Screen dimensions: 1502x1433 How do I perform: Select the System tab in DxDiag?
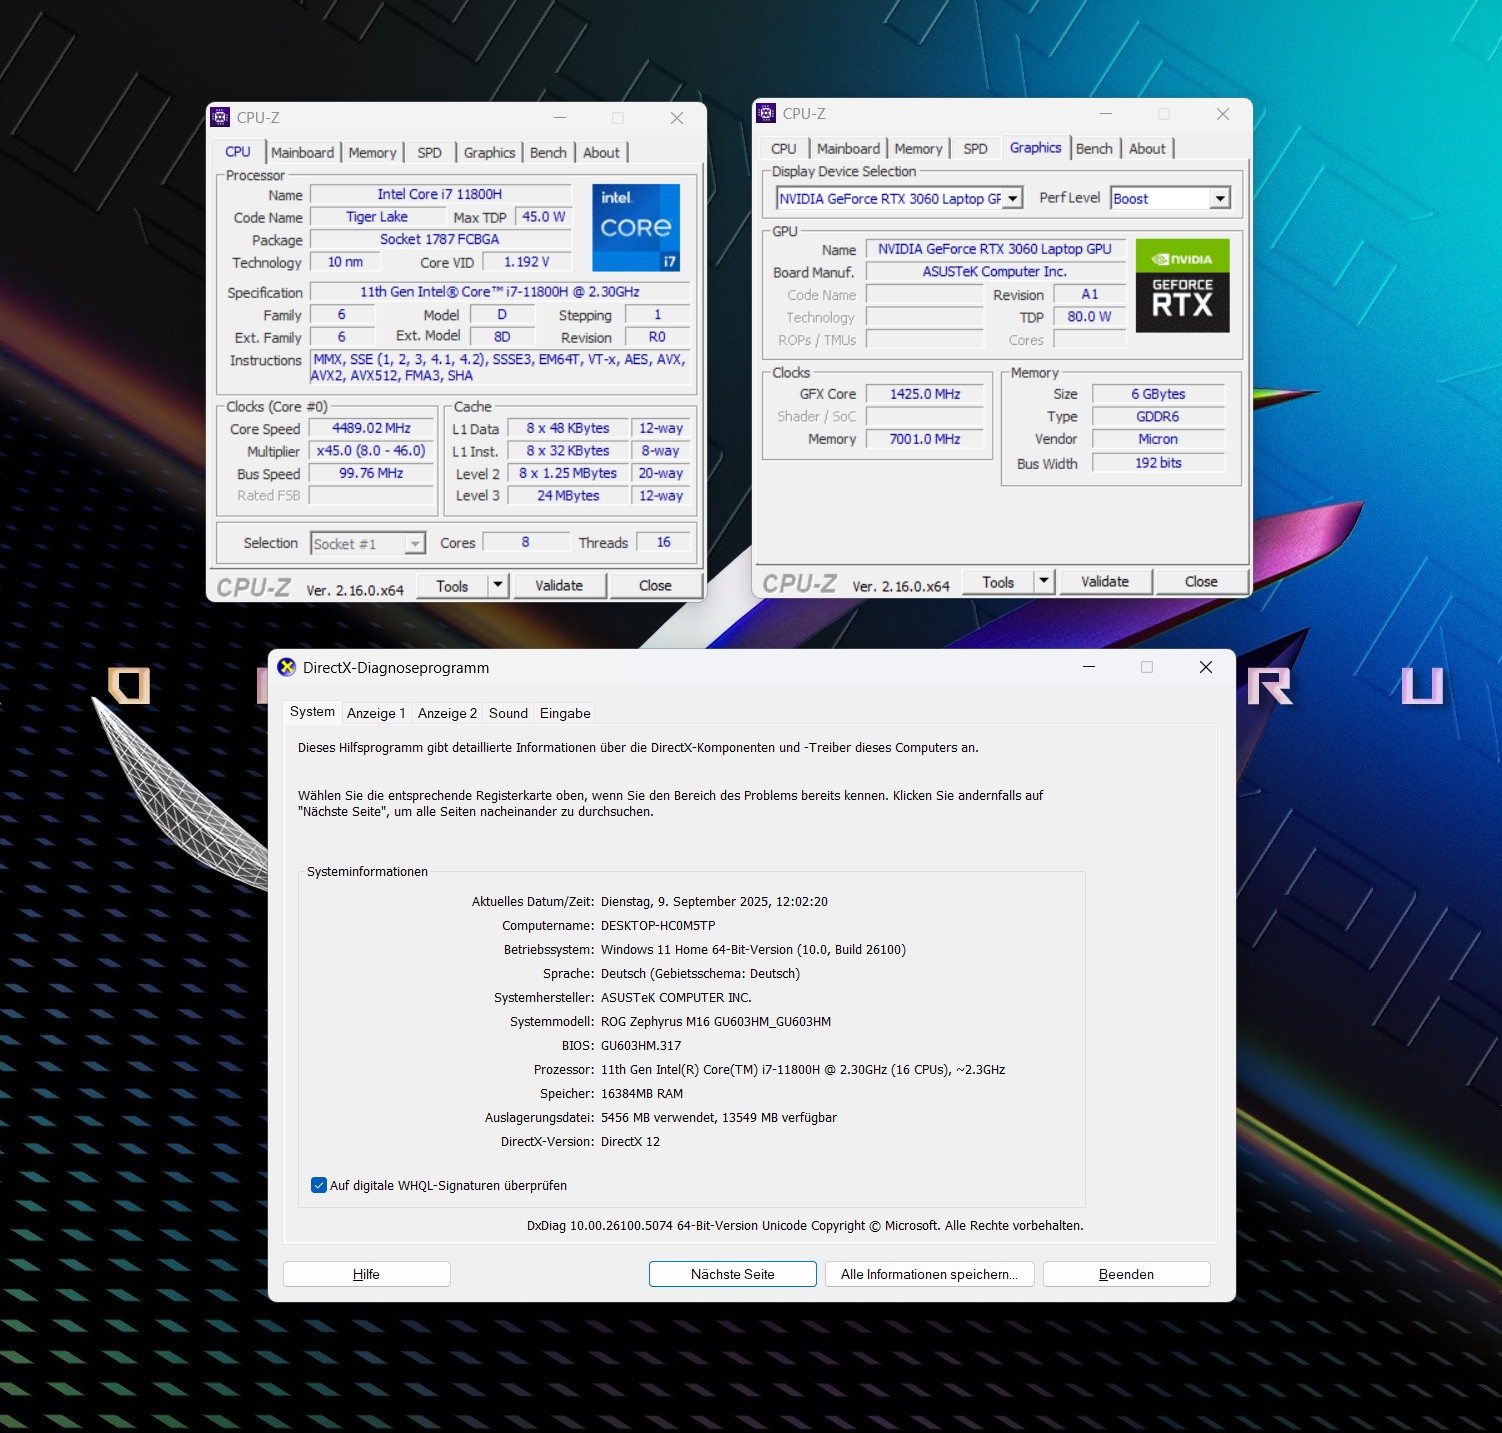point(312,712)
